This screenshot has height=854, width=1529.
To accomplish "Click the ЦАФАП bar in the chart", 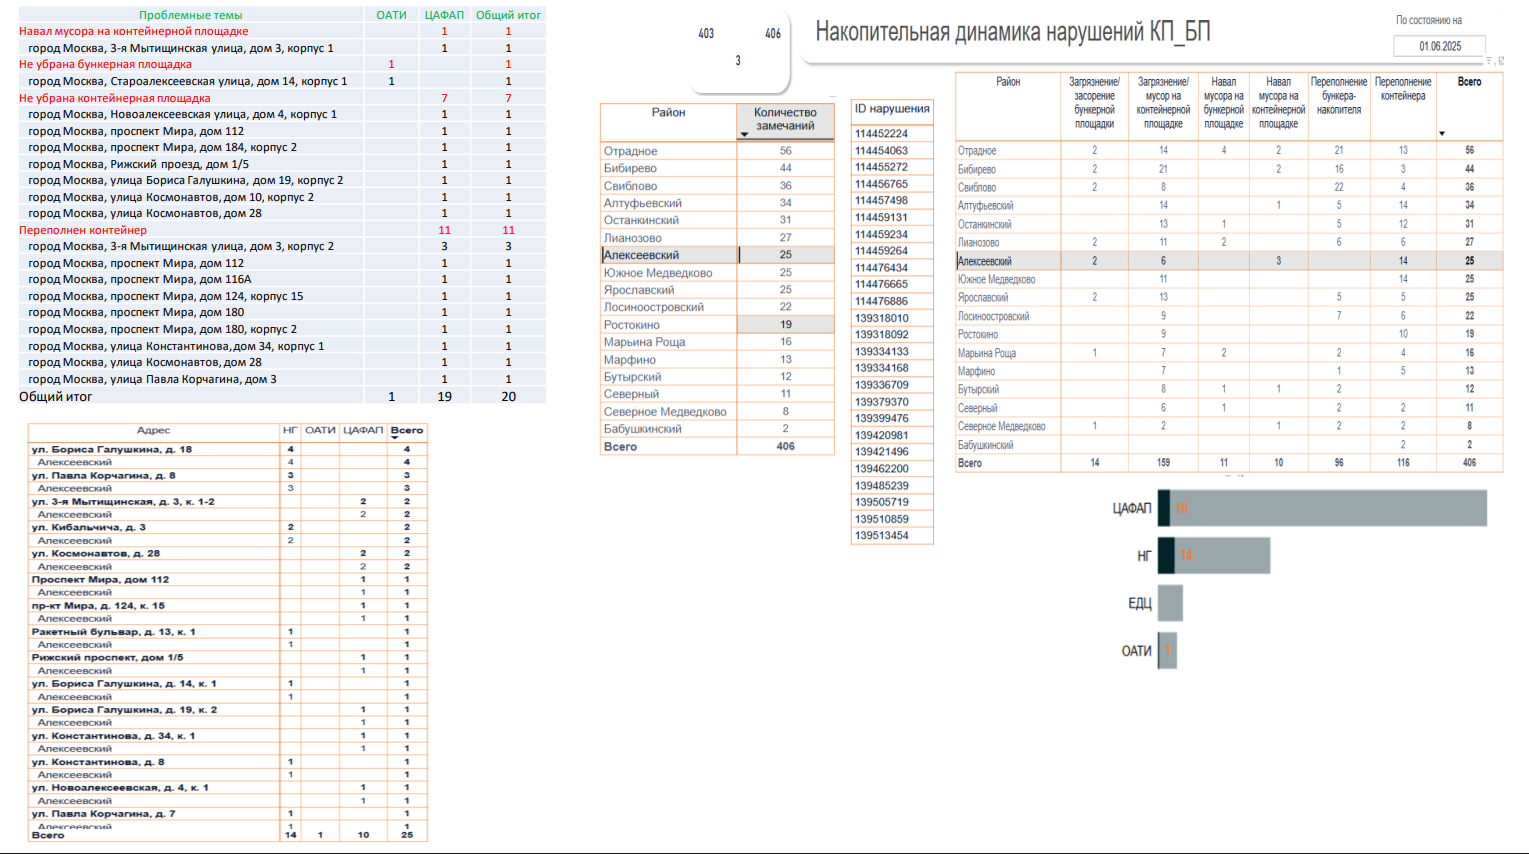I will [x=1322, y=508].
